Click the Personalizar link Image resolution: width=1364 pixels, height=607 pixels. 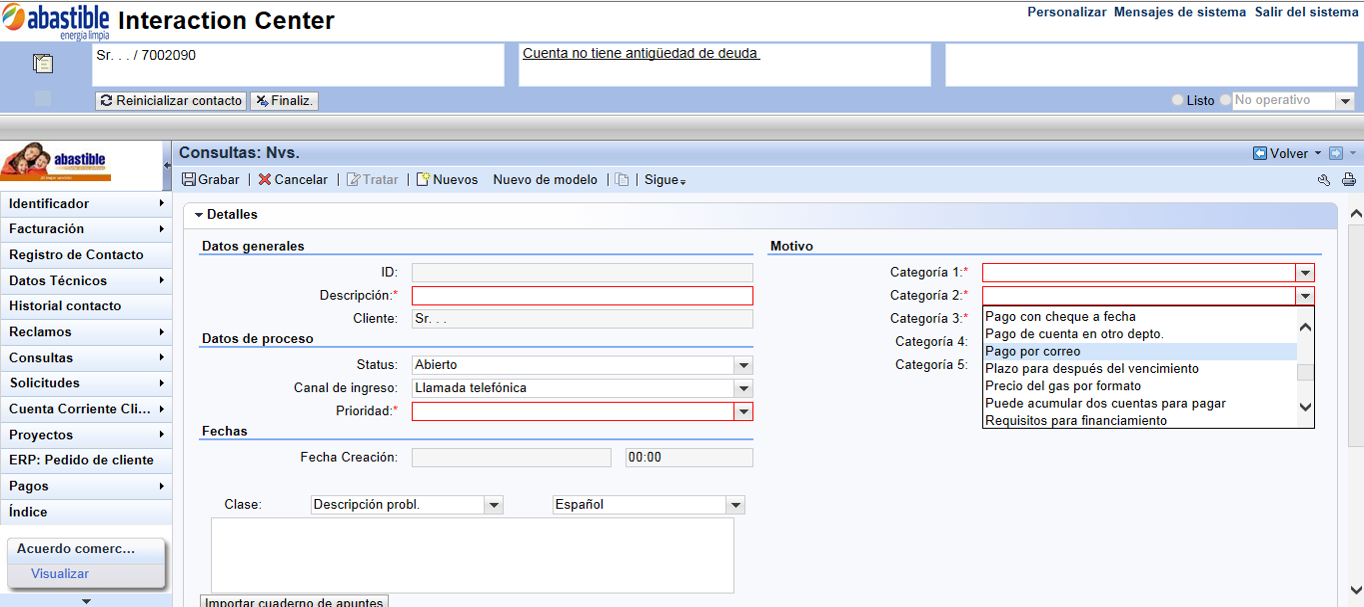(x=1067, y=12)
